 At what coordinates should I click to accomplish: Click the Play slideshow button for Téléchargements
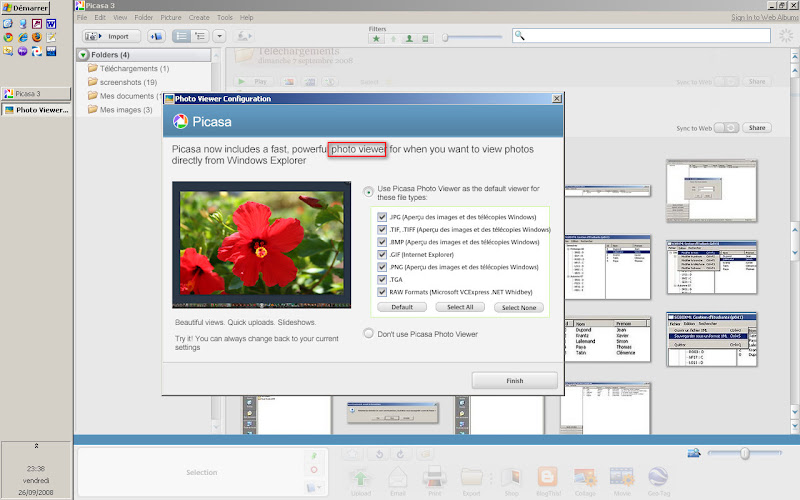click(253, 82)
